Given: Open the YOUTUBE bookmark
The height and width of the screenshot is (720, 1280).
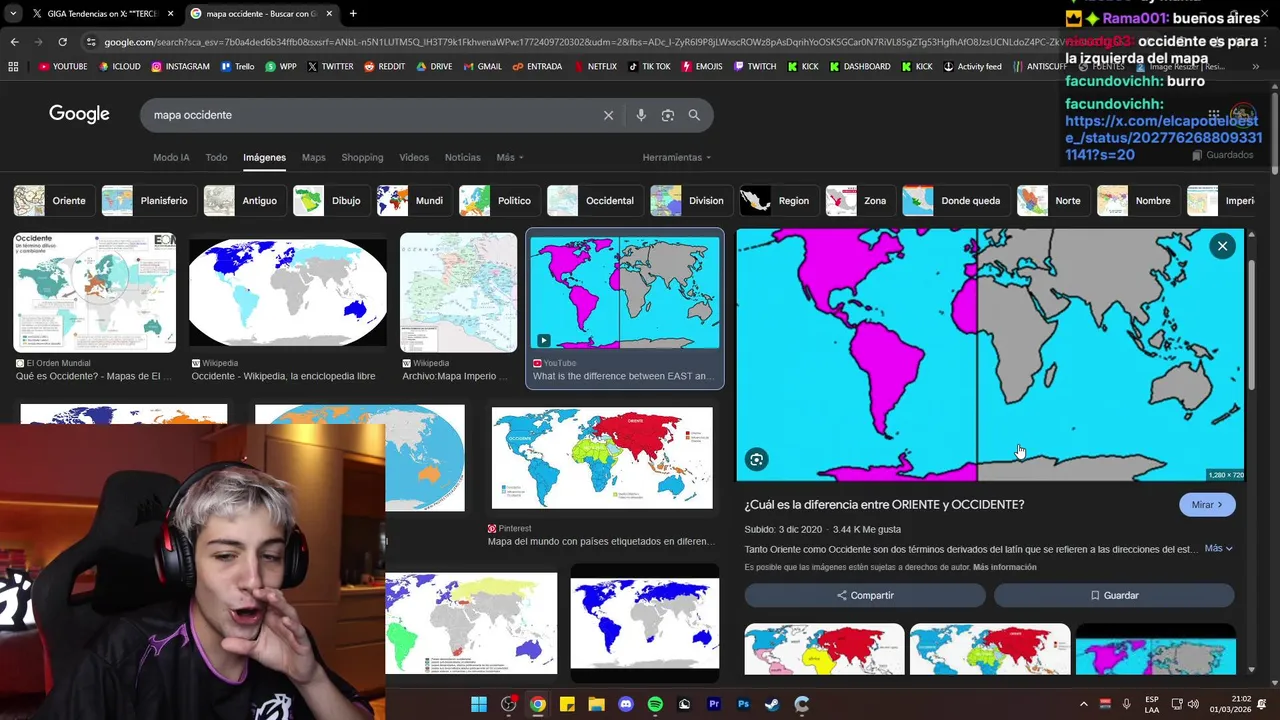Looking at the screenshot, I should pos(63,67).
